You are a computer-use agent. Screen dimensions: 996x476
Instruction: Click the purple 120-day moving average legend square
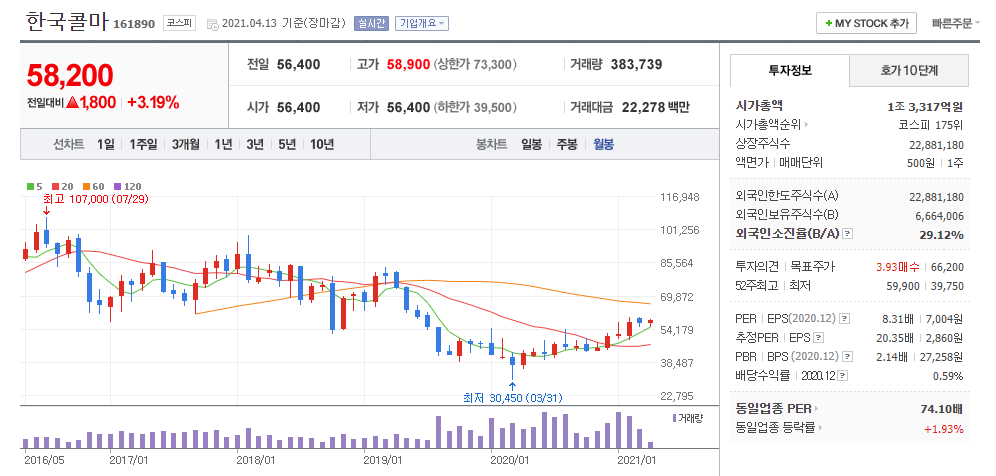[117, 187]
